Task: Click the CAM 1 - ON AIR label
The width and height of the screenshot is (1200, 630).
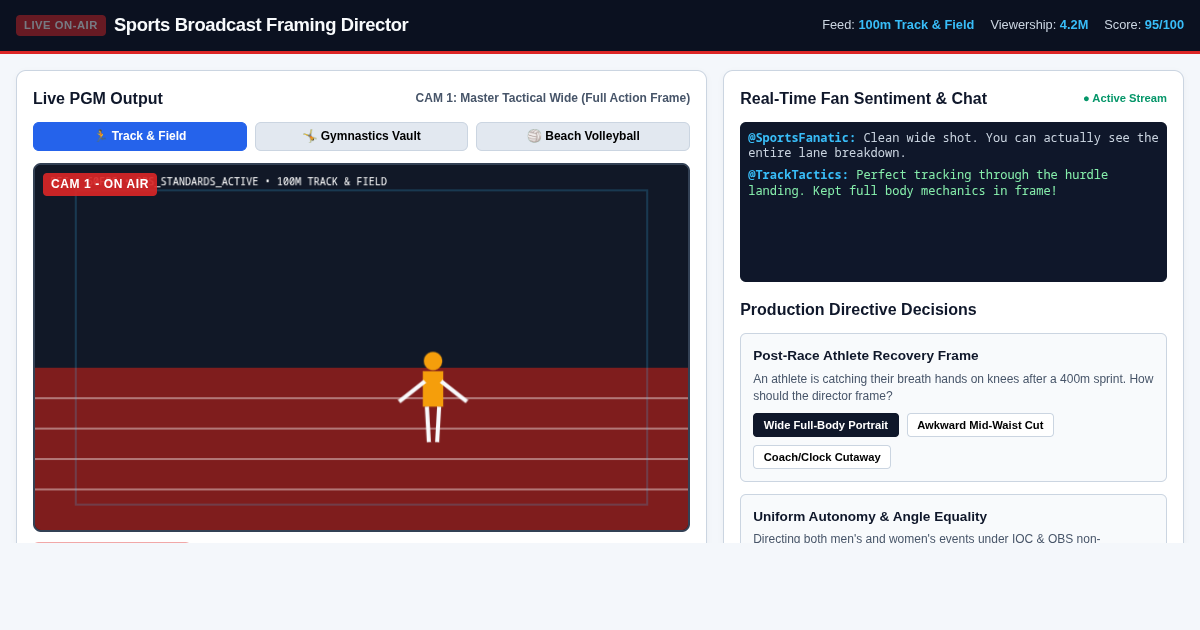Action: (x=100, y=184)
